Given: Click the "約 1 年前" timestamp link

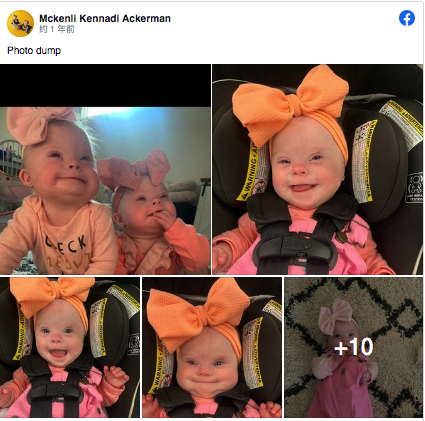Looking at the screenshot, I should coord(57,29).
